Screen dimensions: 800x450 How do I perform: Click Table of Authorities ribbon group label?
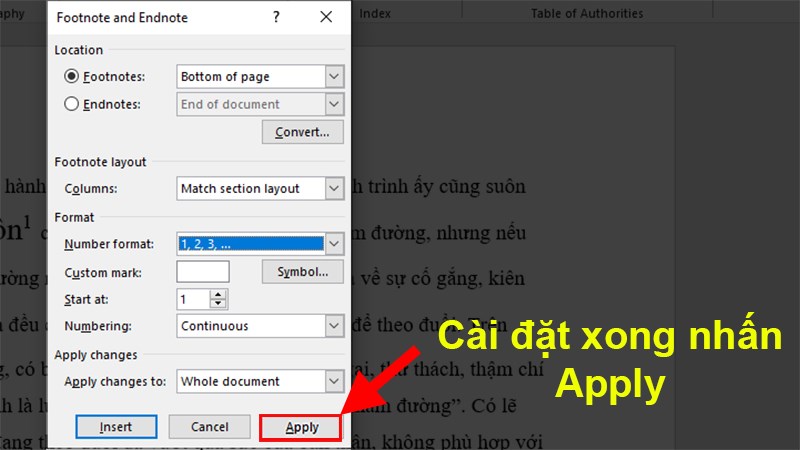587,14
